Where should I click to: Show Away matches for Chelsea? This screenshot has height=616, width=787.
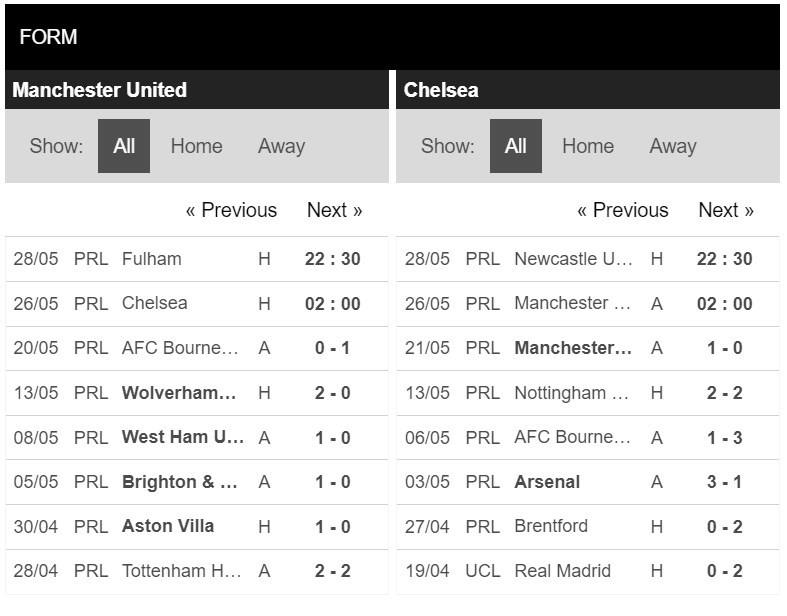coord(673,146)
